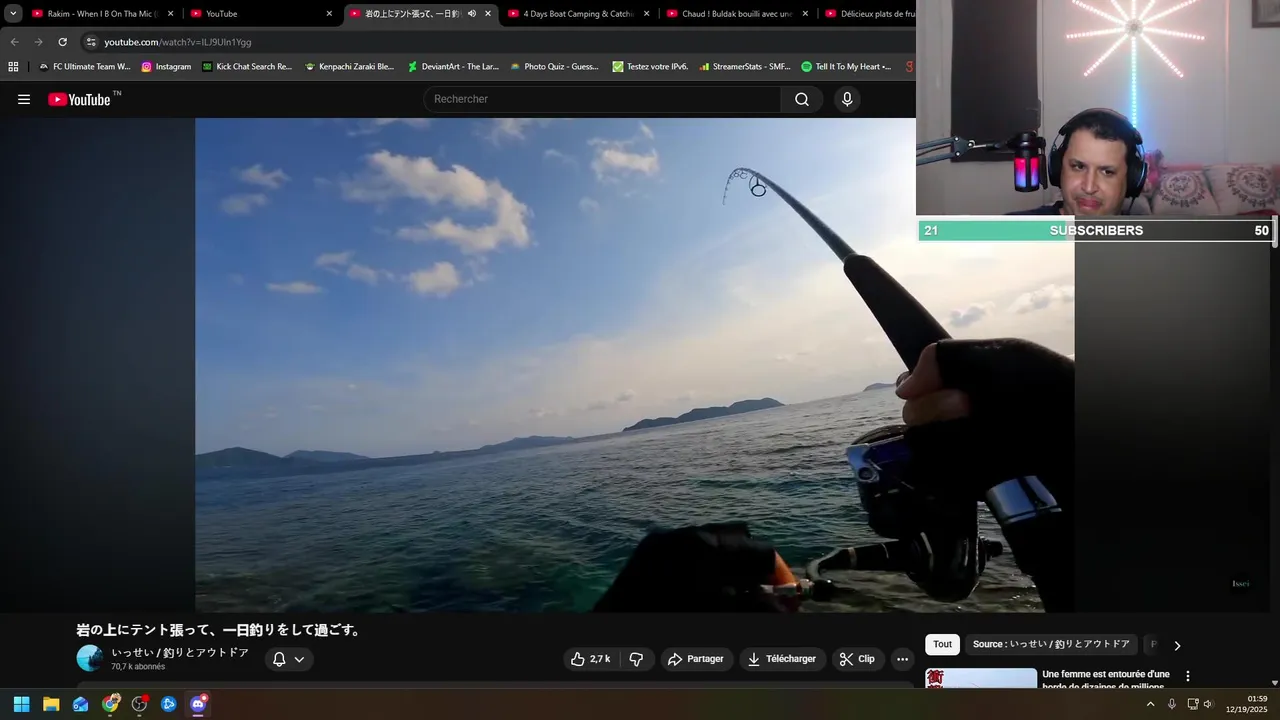The height and width of the screenshot is (720, 1280).
Task: Open the Discord taskbar icon
Action: coord(199,704)
